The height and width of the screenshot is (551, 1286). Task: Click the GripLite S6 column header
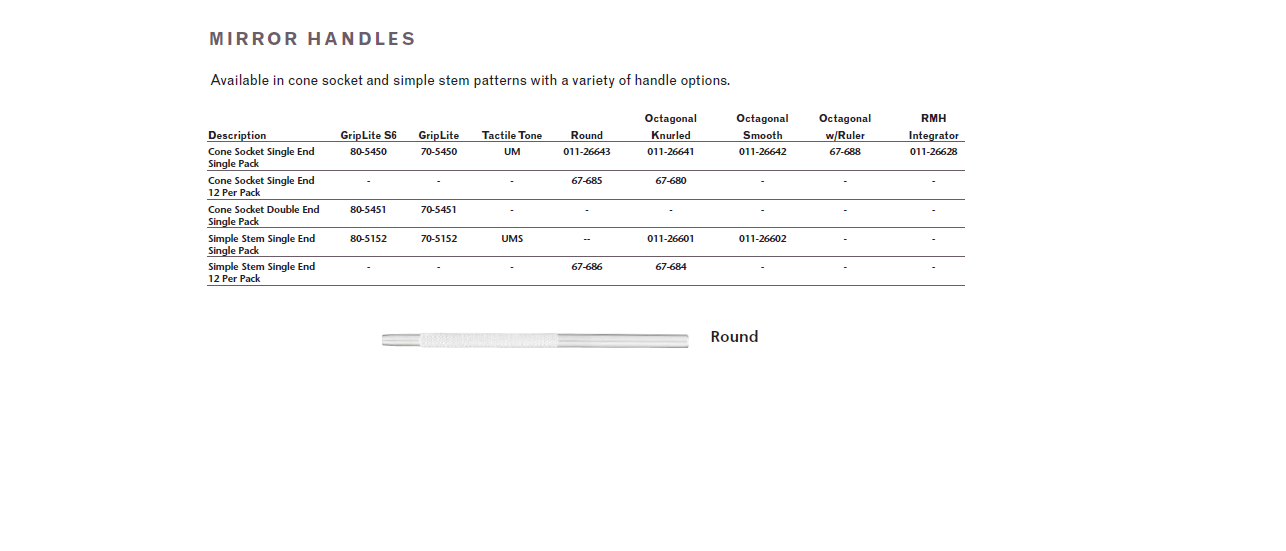pos(368,135)
